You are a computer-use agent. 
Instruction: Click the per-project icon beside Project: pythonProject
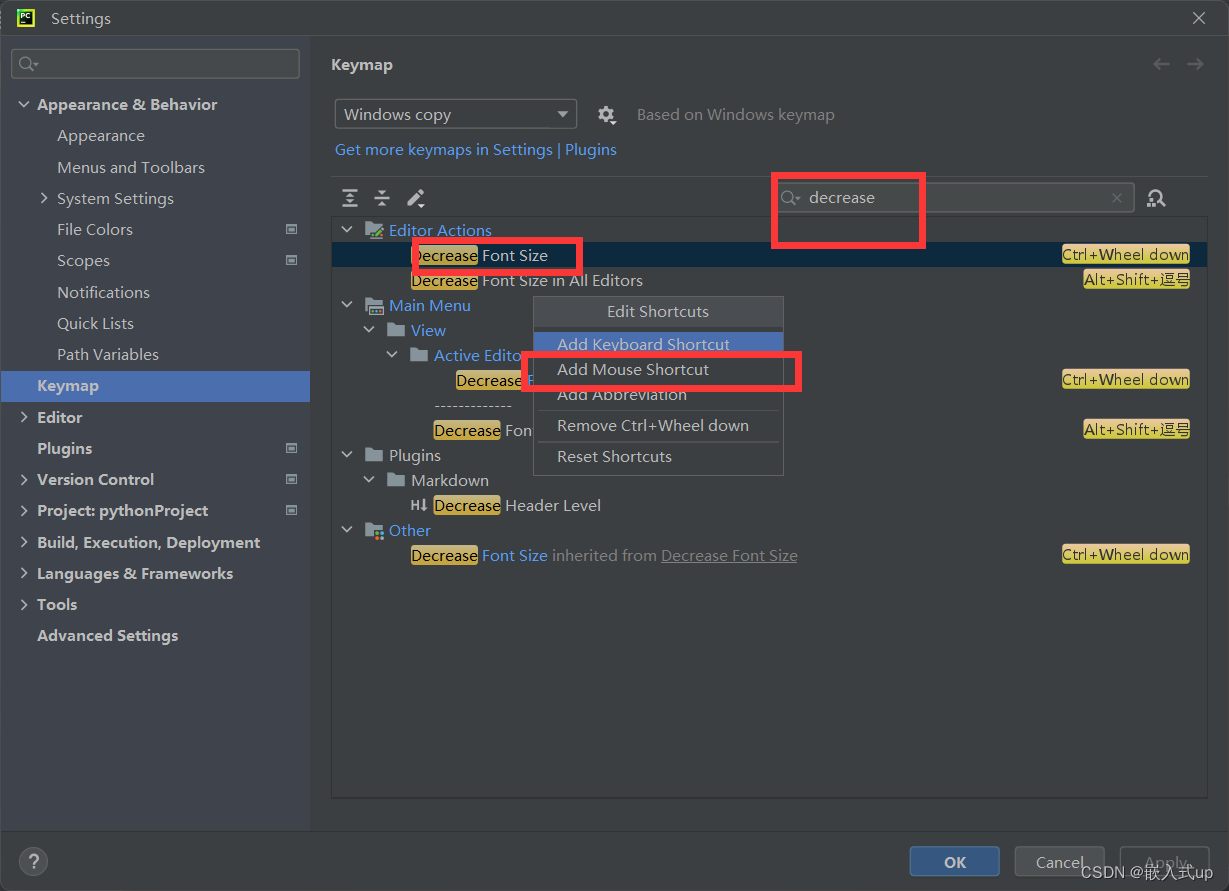coord(291,510)
